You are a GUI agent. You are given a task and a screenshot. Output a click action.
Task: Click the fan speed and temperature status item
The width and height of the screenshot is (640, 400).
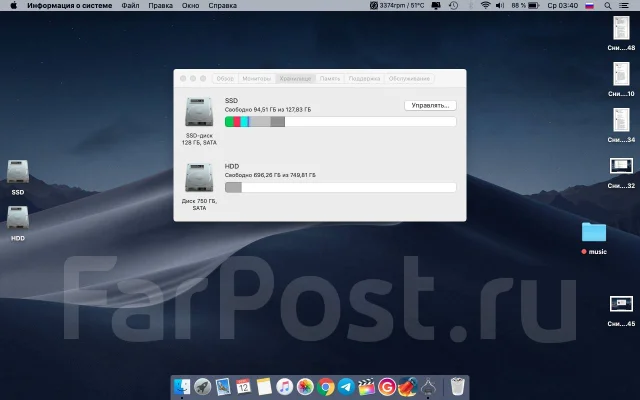coord(397,6)
